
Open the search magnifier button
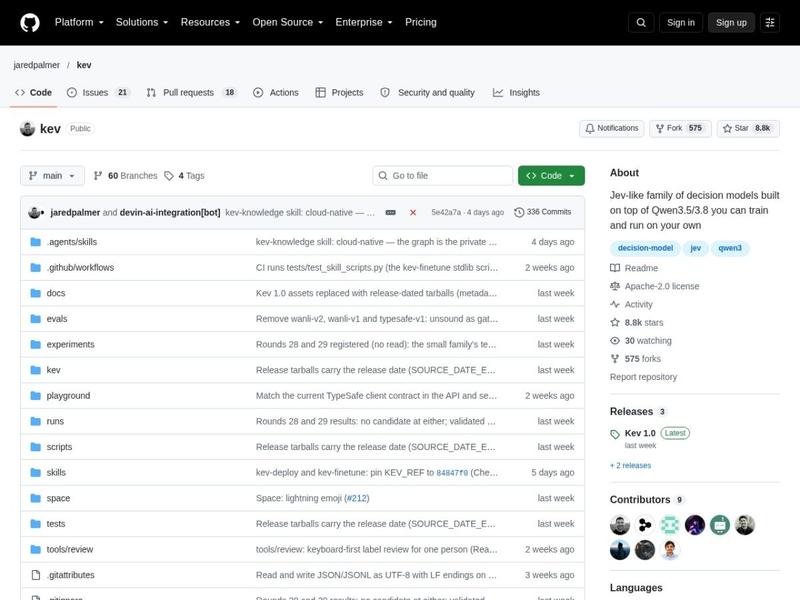click(x=641, y=22)
